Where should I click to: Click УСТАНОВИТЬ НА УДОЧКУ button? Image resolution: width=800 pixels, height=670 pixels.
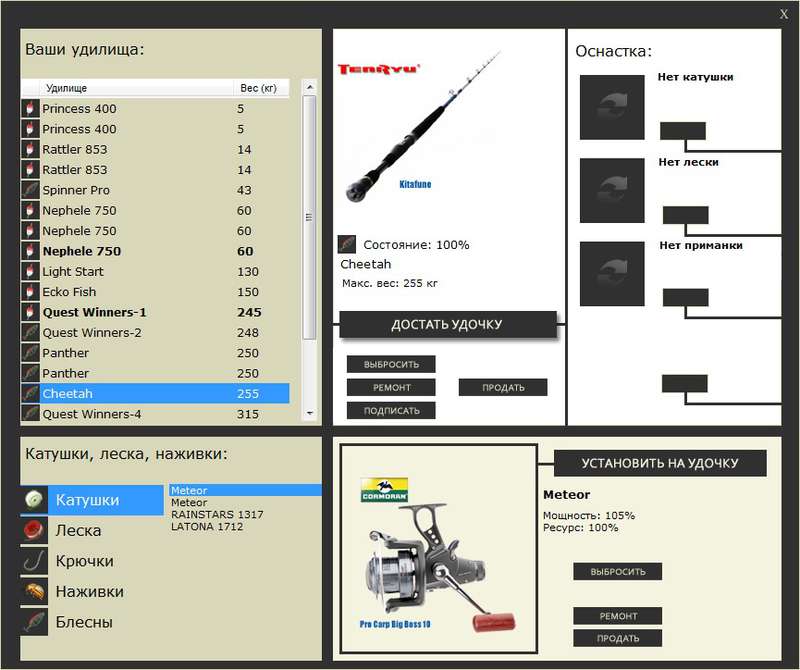click(x=660, y=463)
